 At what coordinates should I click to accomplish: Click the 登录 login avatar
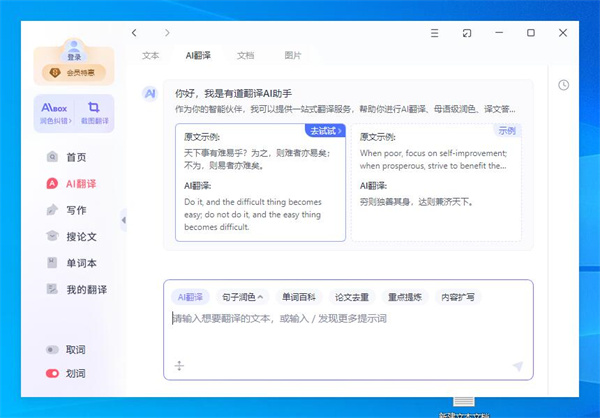click(74, 49)
